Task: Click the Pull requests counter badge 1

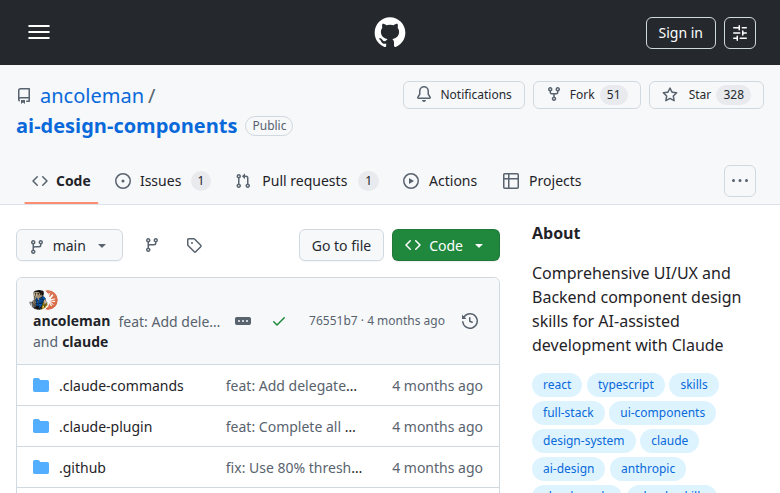Action: pyautogui.click(x=369, y=181)
